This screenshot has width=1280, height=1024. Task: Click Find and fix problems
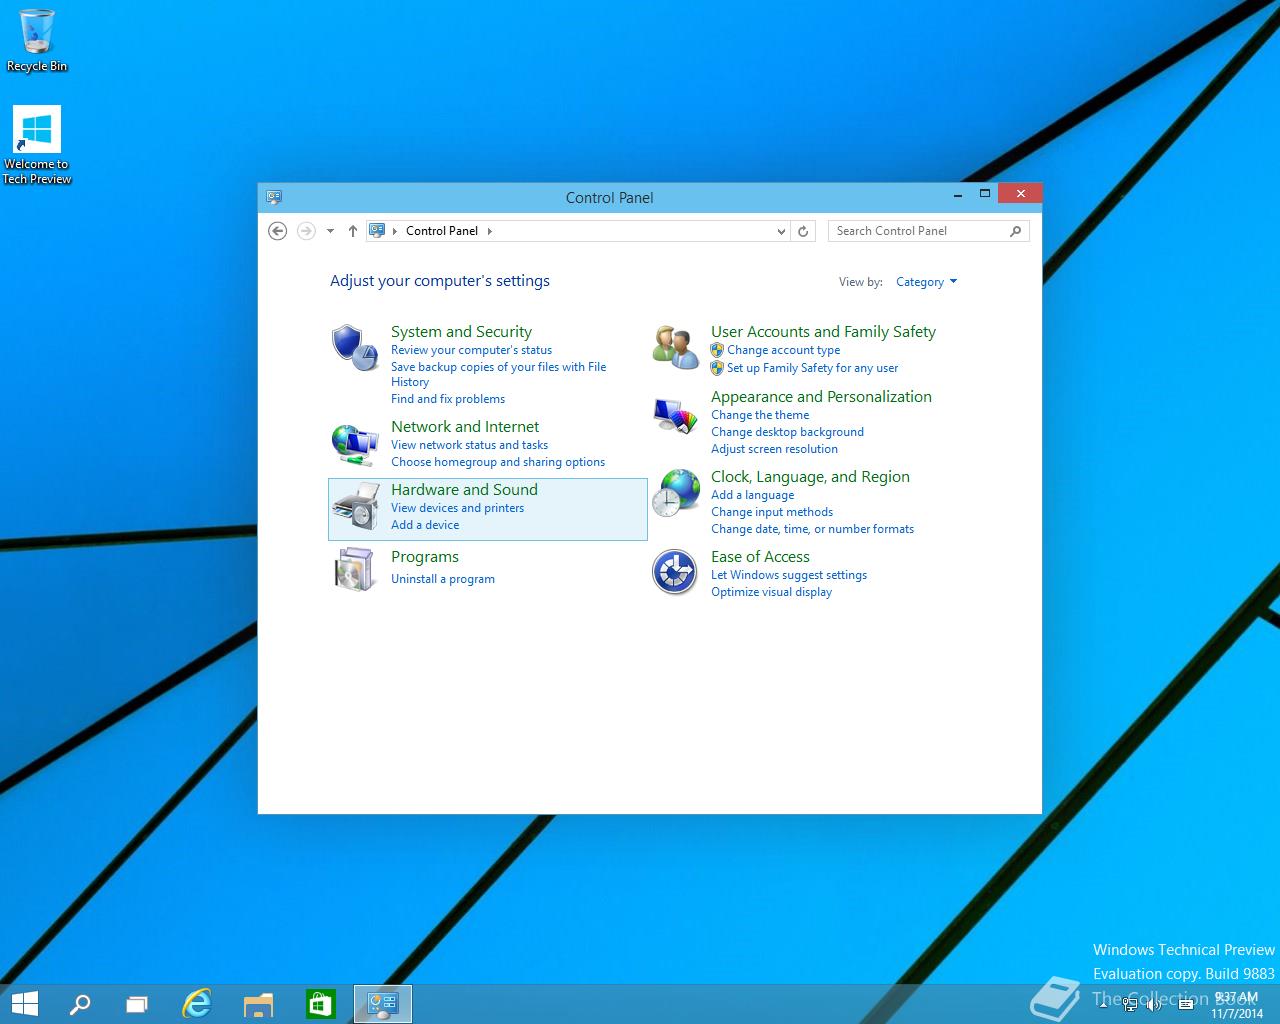point(448,399)
